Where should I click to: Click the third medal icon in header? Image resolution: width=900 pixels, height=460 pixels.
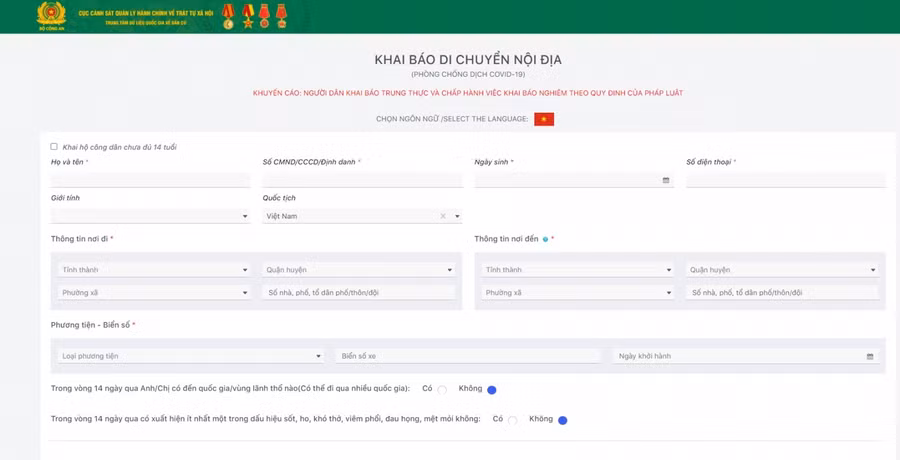coord(264,16)
